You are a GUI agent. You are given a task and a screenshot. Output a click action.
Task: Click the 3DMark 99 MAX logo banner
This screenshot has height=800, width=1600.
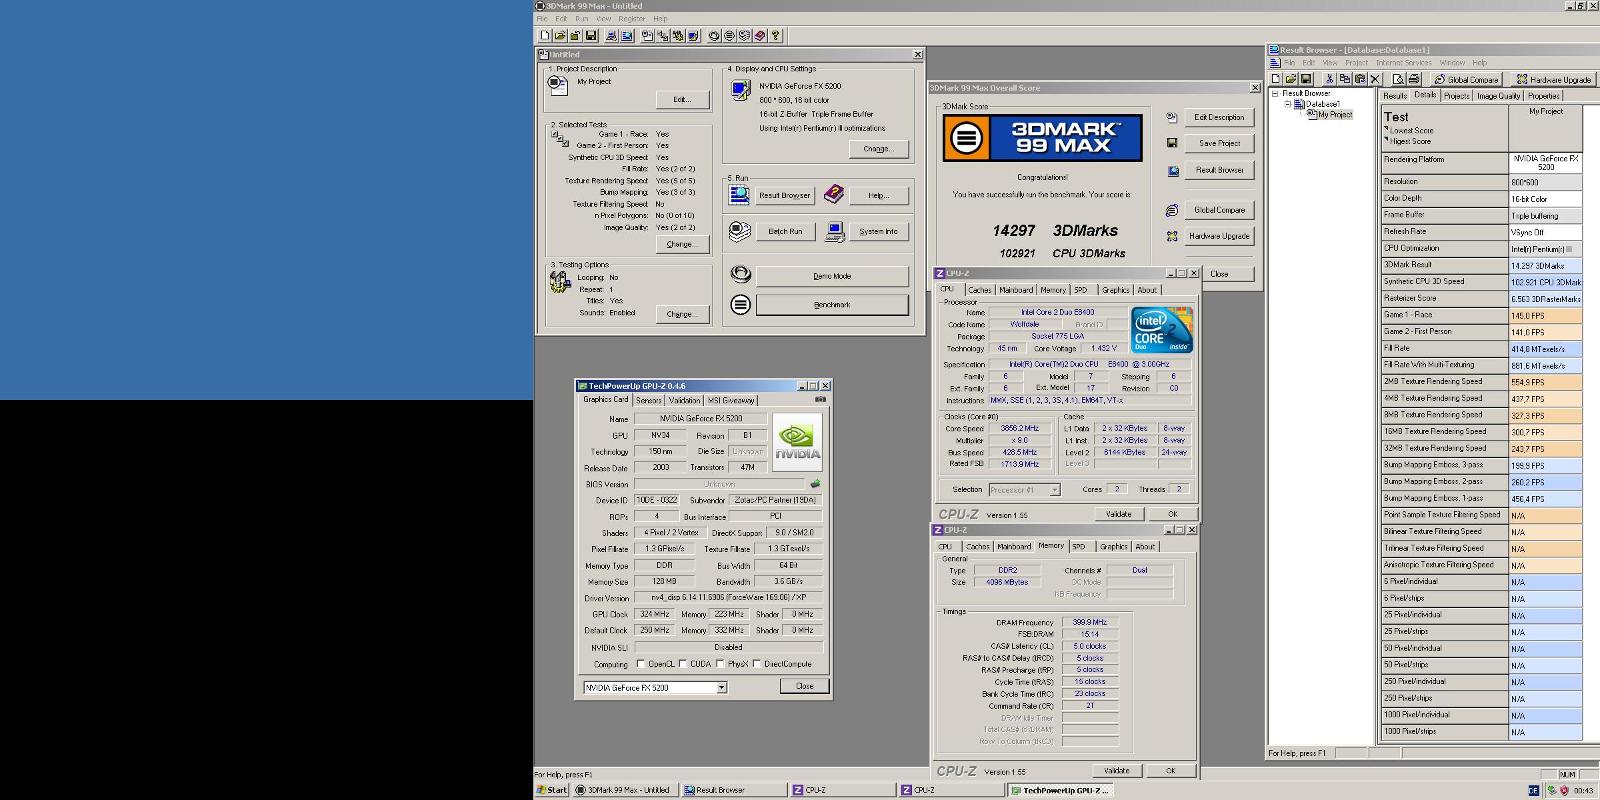1042,138
